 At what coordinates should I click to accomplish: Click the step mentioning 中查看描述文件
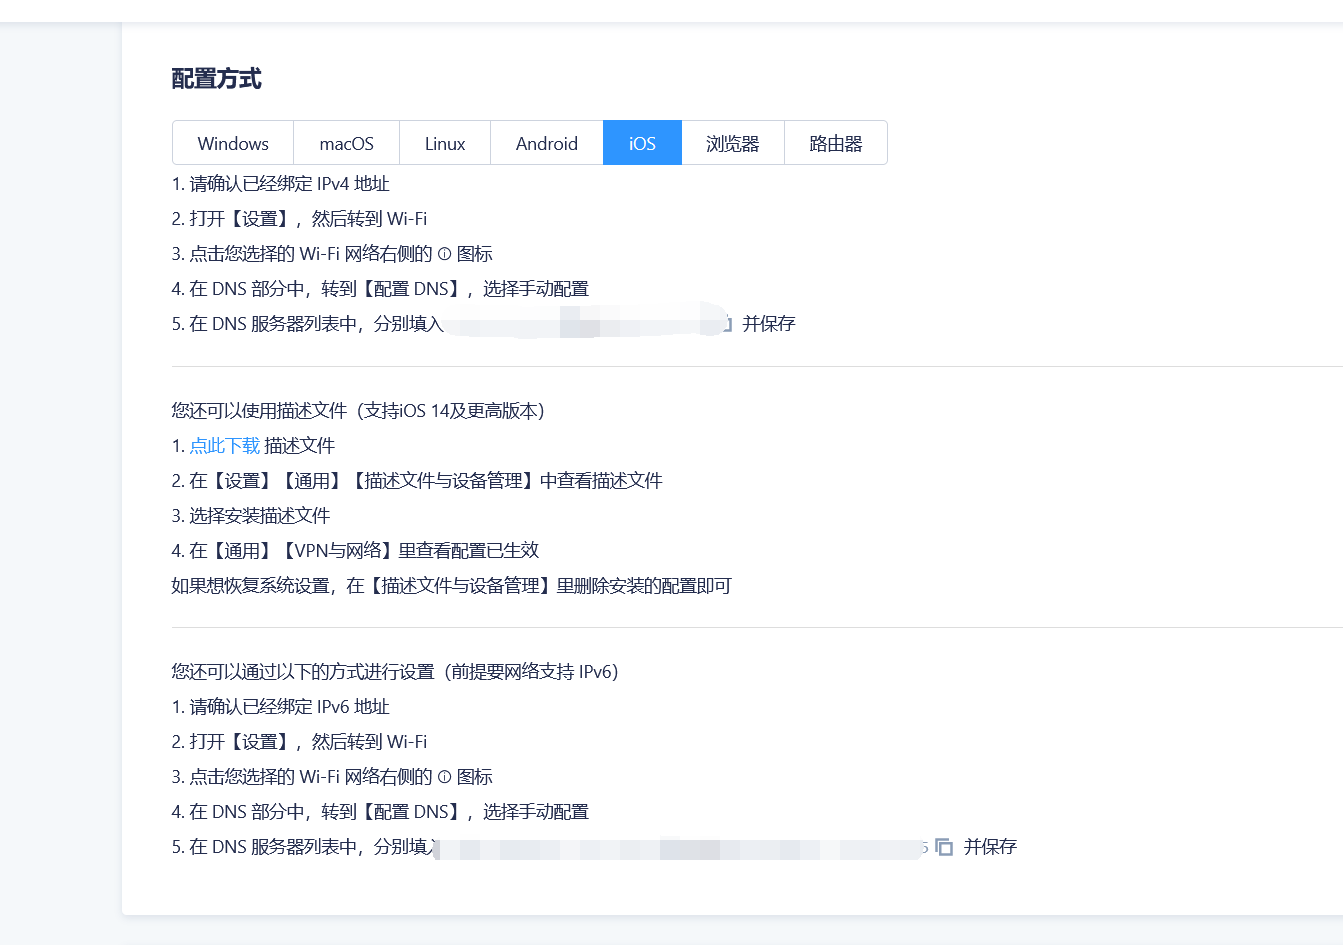(417, 481)
